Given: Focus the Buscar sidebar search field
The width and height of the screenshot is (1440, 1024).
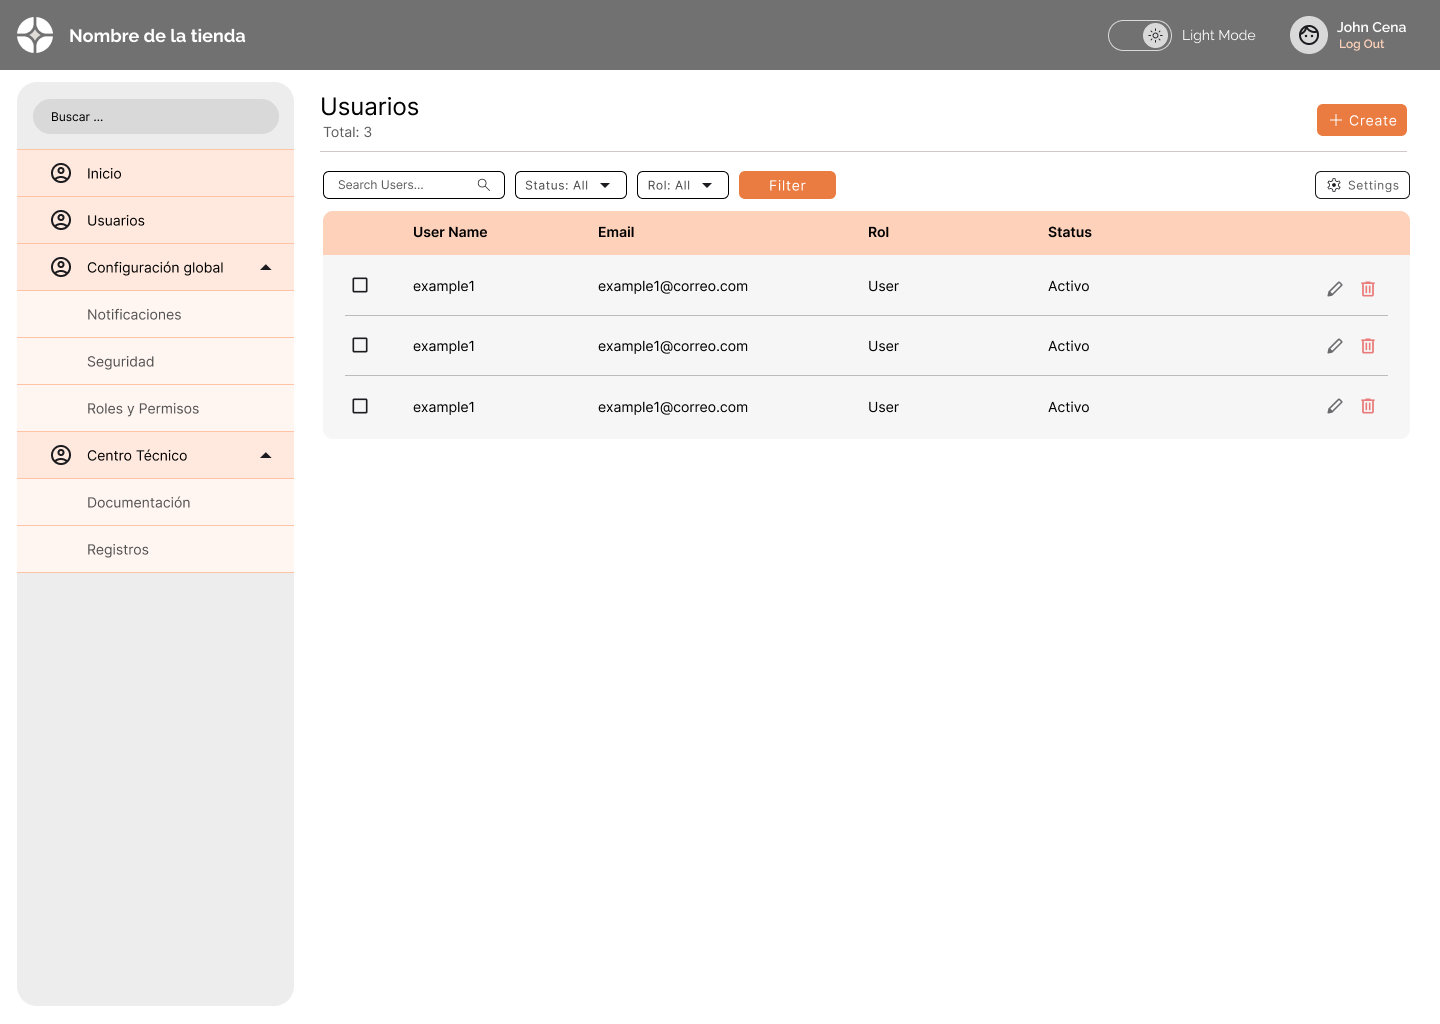Looking at the screenshot, I should [x=156, y=117].
